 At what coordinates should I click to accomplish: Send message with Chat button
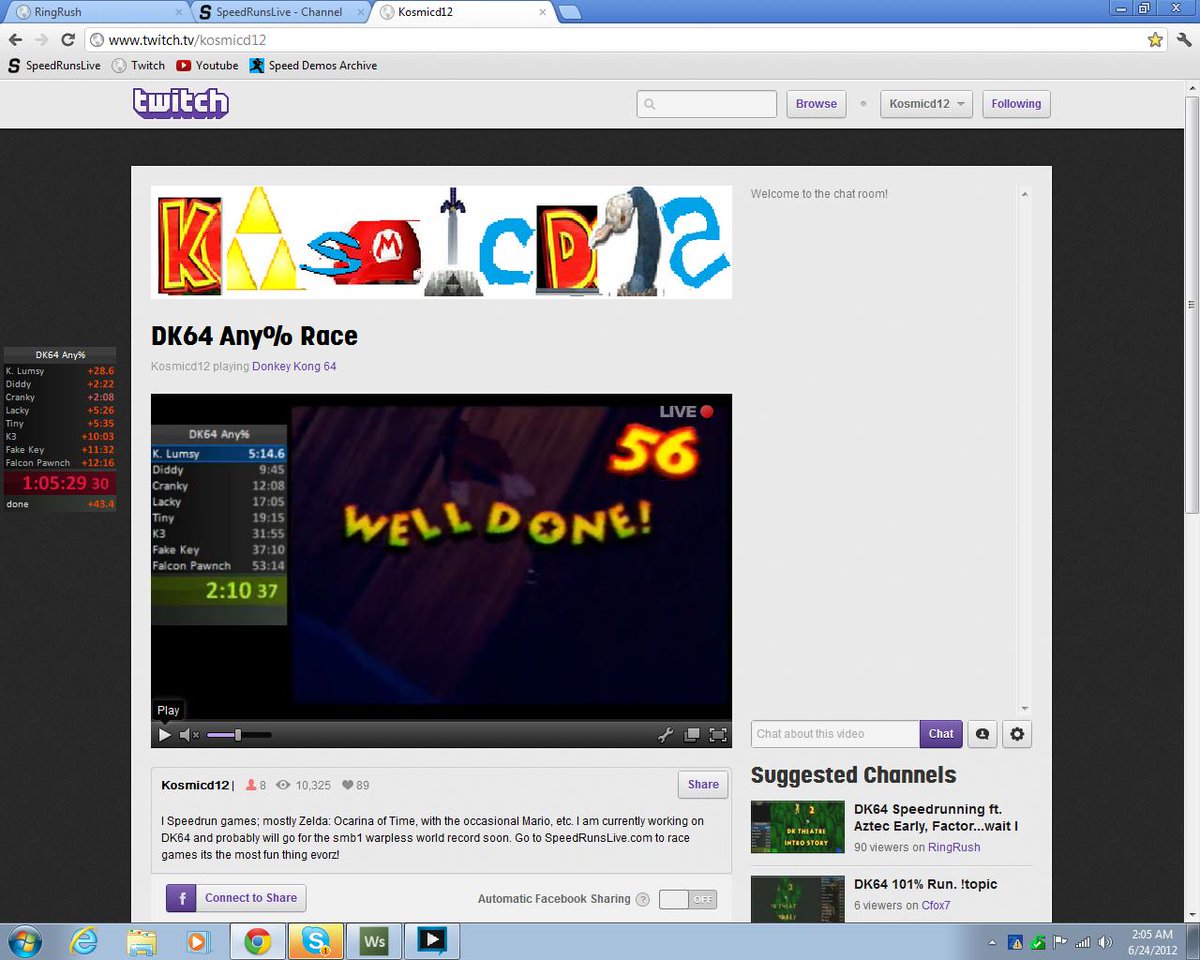pos(941,734)
